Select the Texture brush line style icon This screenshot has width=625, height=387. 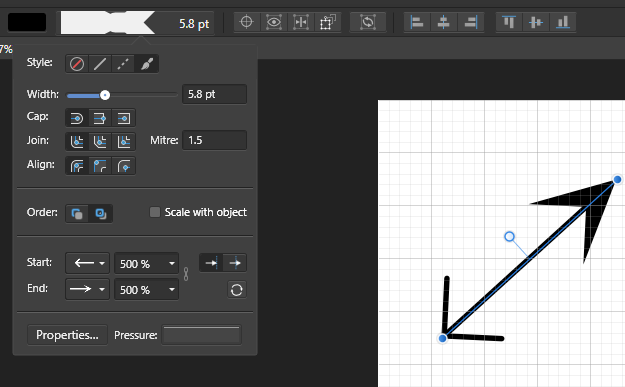tap(147, 64)
